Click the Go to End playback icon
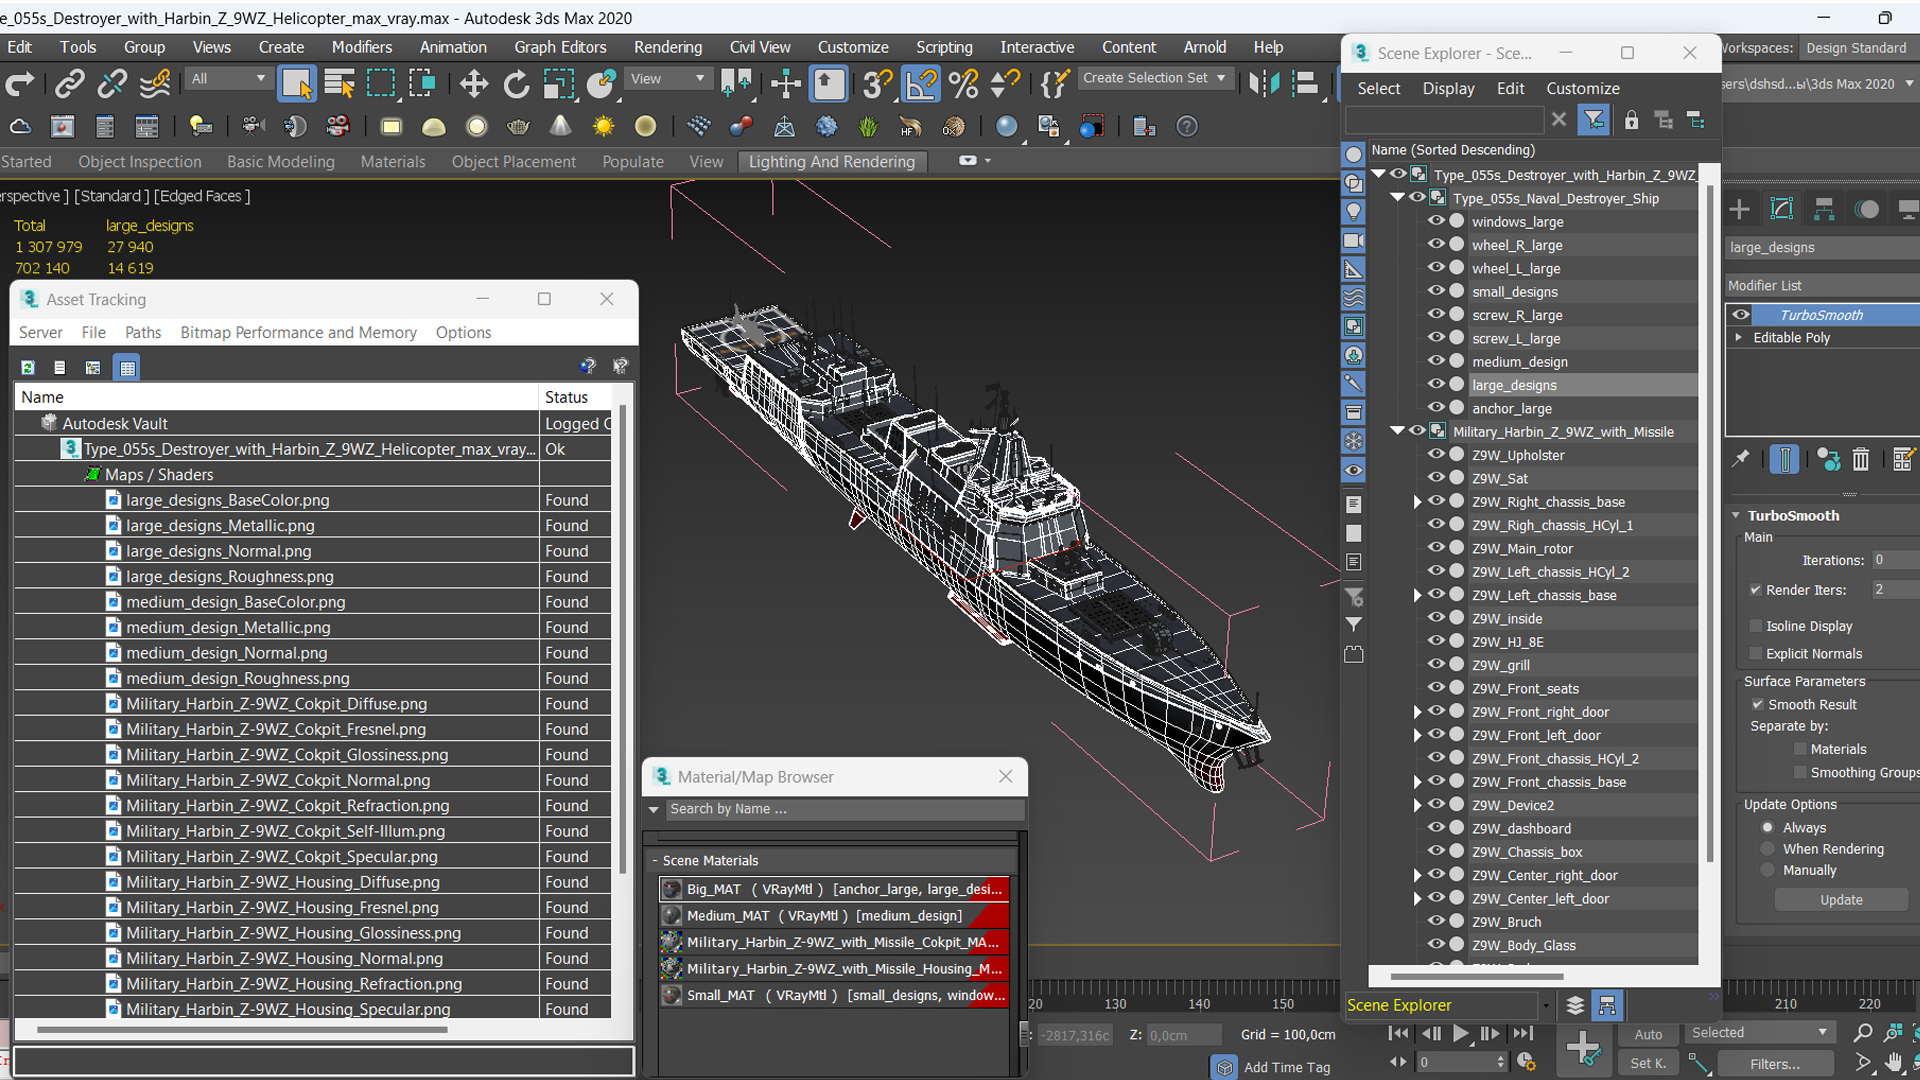 1523,1033
